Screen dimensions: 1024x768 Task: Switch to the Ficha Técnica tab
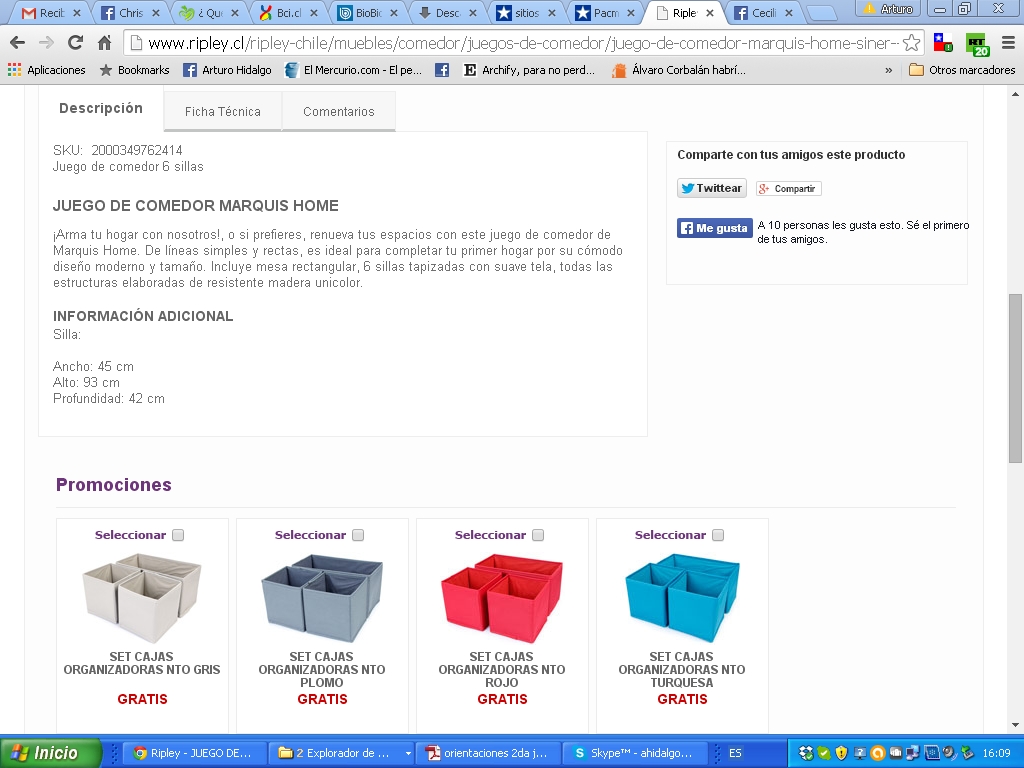coord(223,111)
